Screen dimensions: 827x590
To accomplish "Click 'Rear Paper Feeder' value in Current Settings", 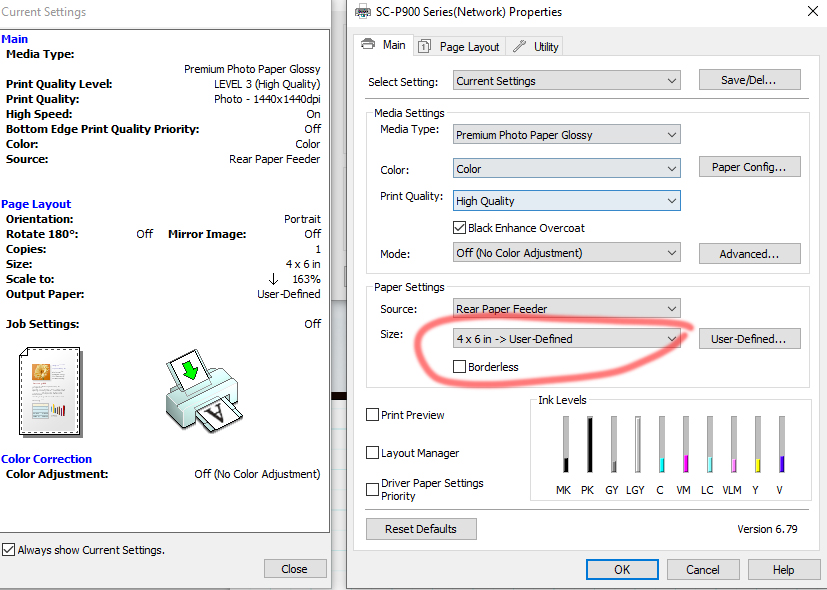I will (274, 159).
